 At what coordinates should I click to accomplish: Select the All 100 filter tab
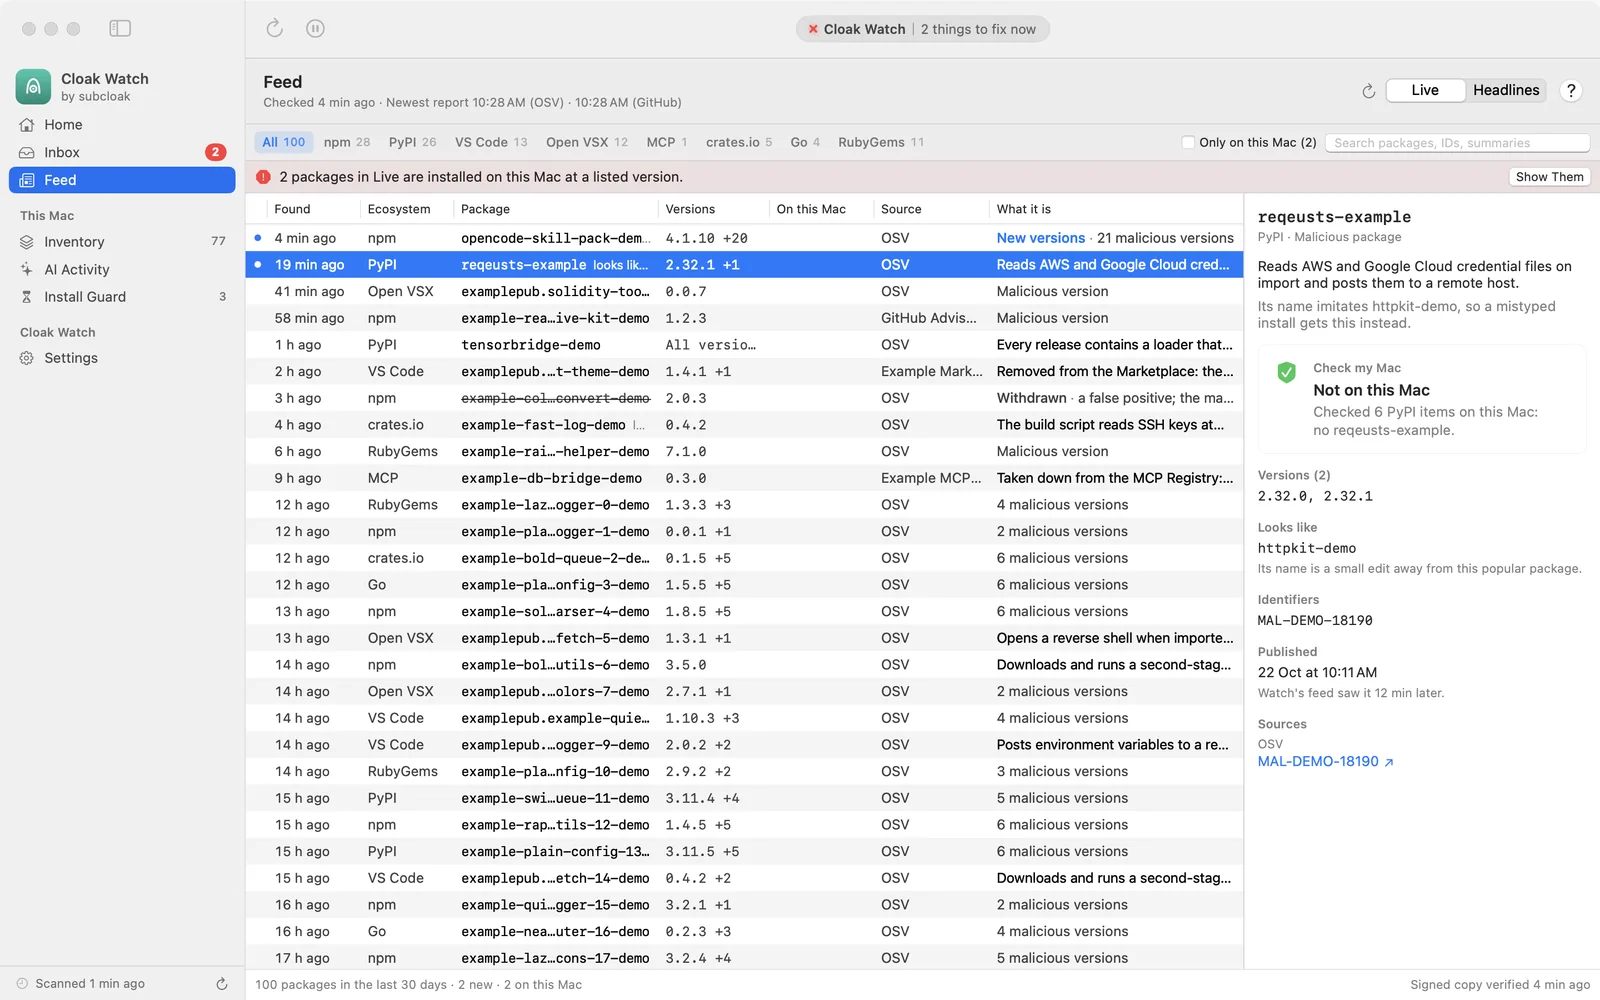tap(283, 143)
